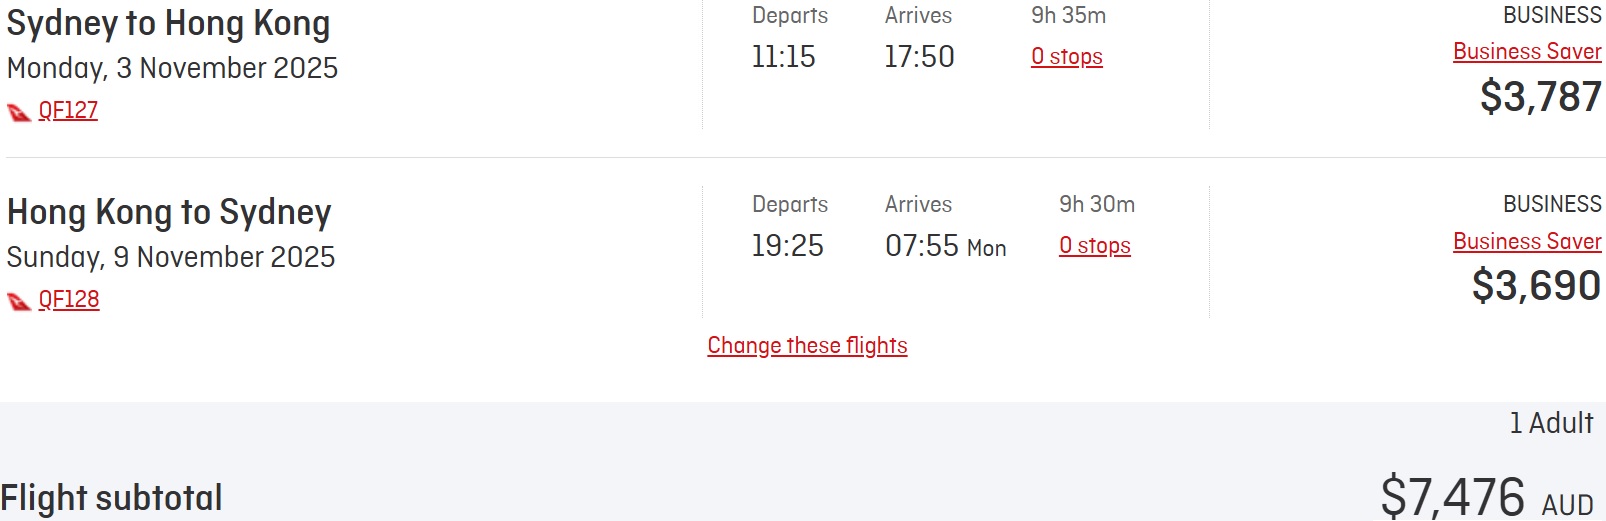Click the Qantas logo beside QF127

pyautogui.click(x=19, y=112)
